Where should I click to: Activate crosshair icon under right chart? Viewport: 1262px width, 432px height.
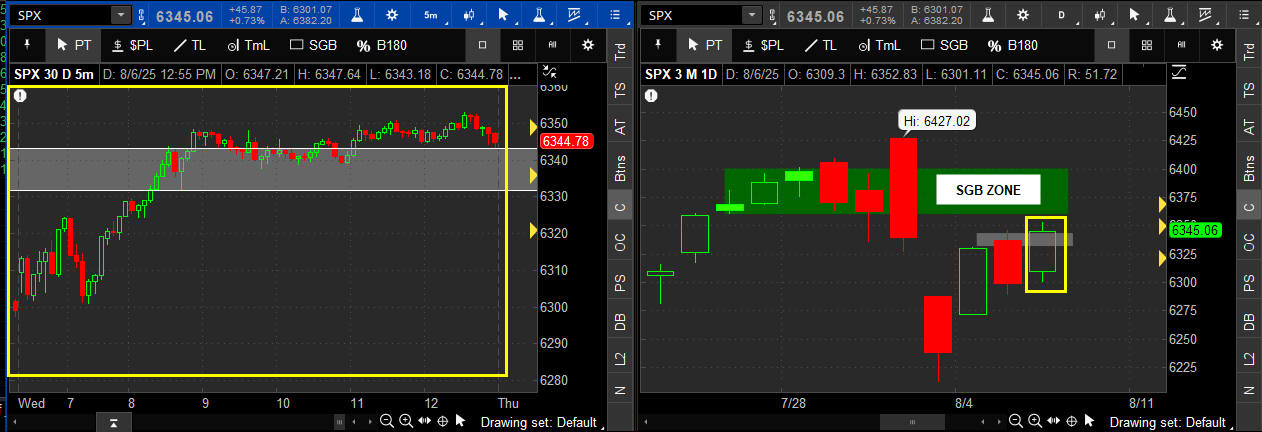(x=1072, y=422)
